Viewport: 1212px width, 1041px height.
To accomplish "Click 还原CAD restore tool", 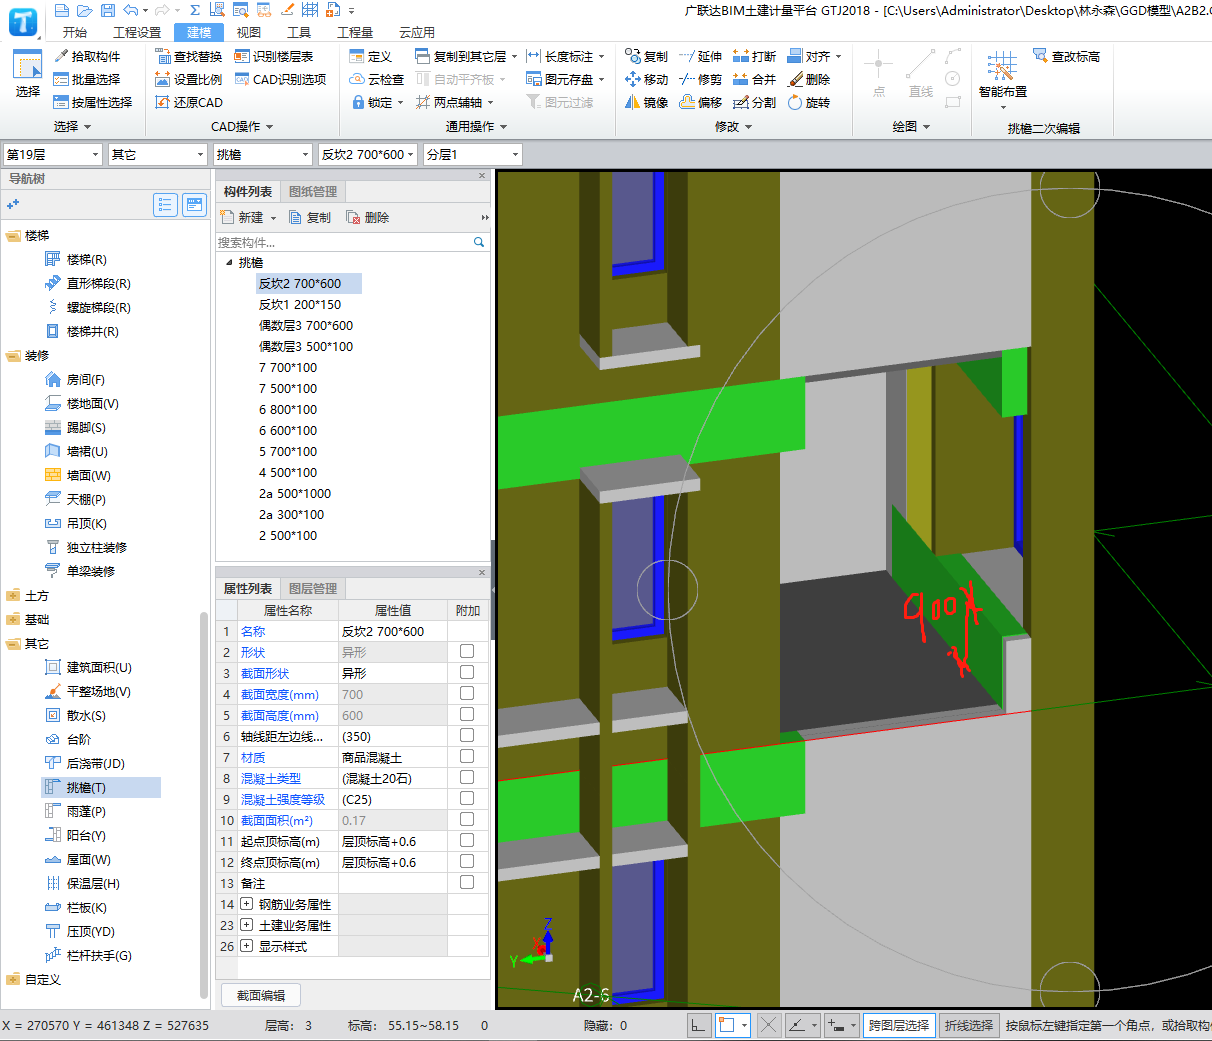I will pyautogui.click(x=189, y=102).
